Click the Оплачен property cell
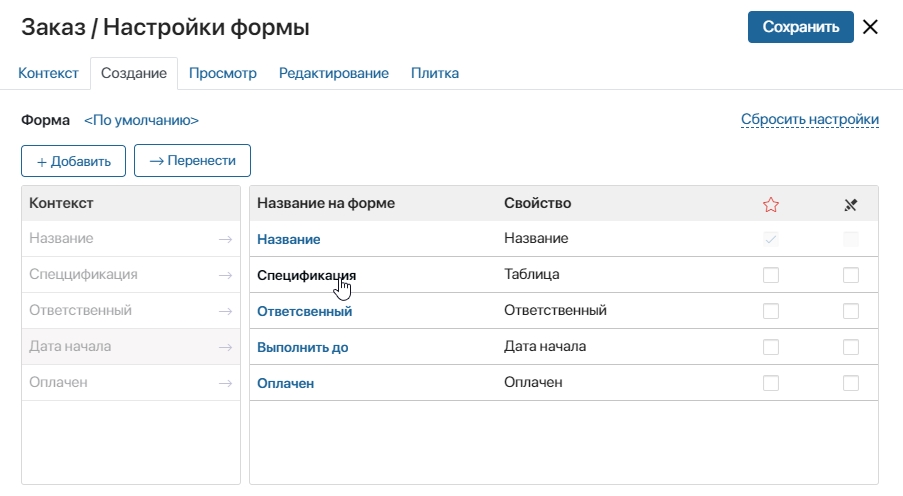903x496 pixels. click(533, 382)
